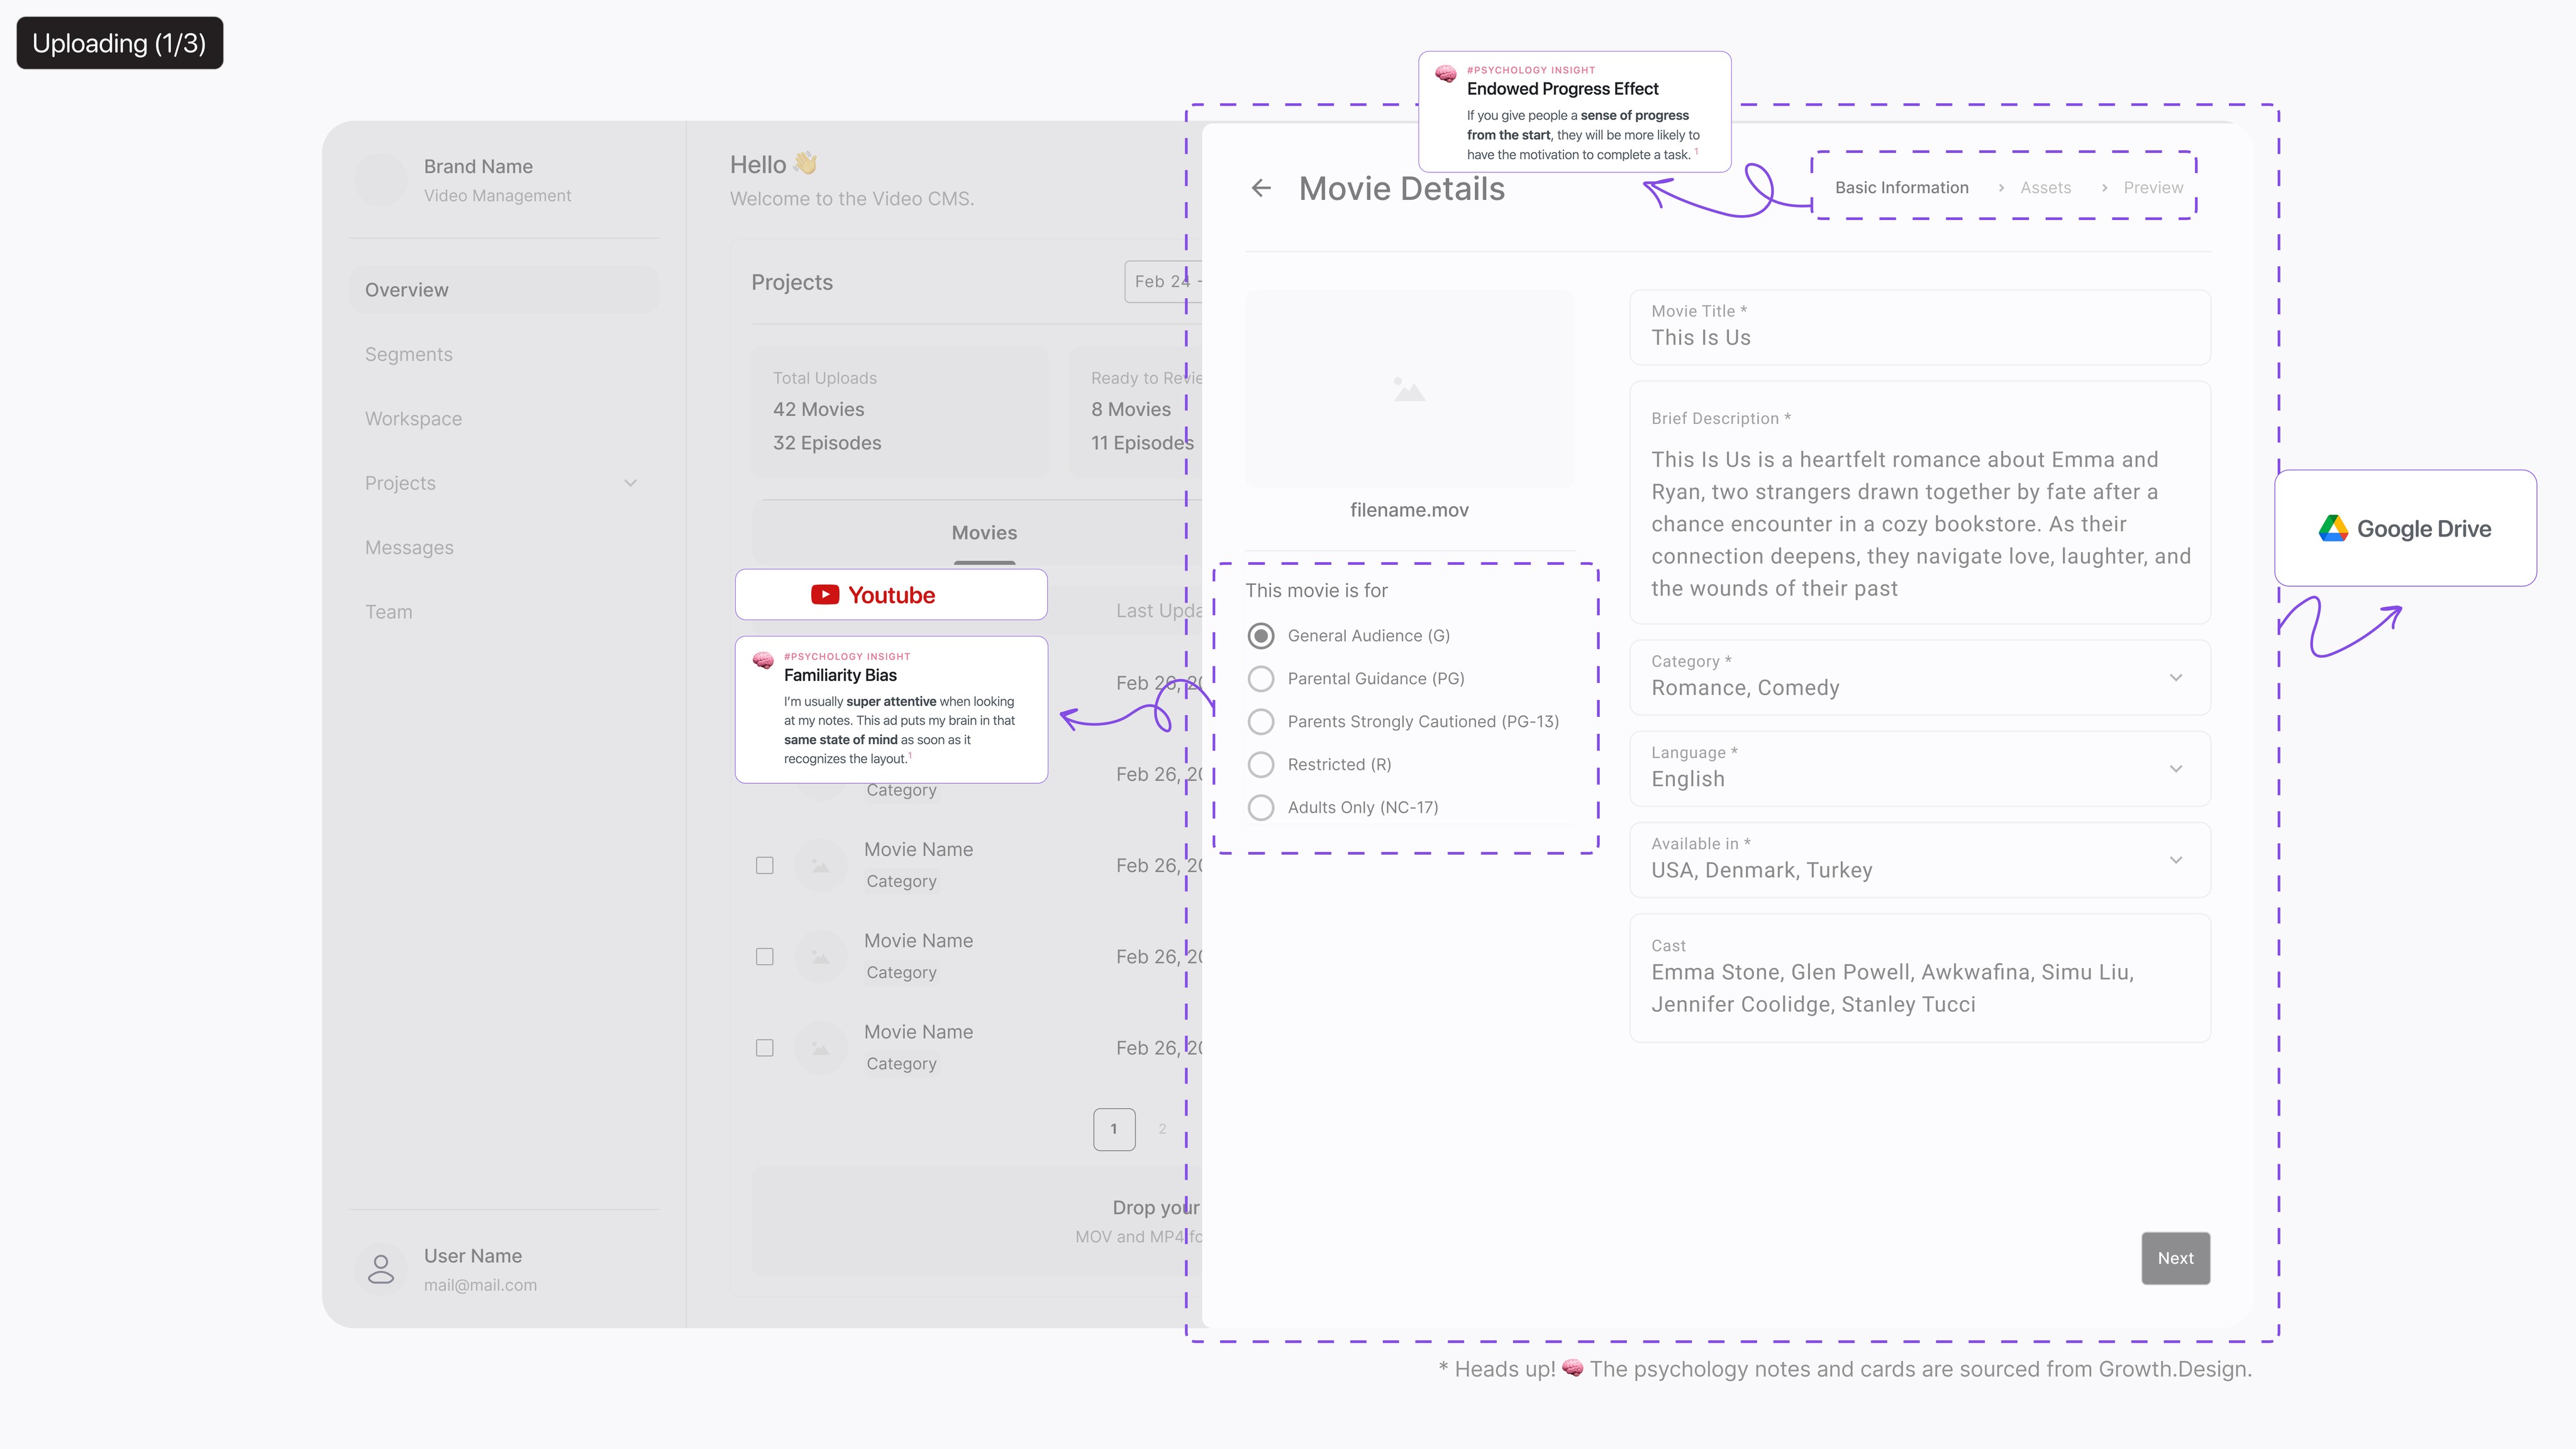The width and height of the screenshot is (2576, 1449).
Task: Click into the Brief Description text area
Action: click(1920, 503)
